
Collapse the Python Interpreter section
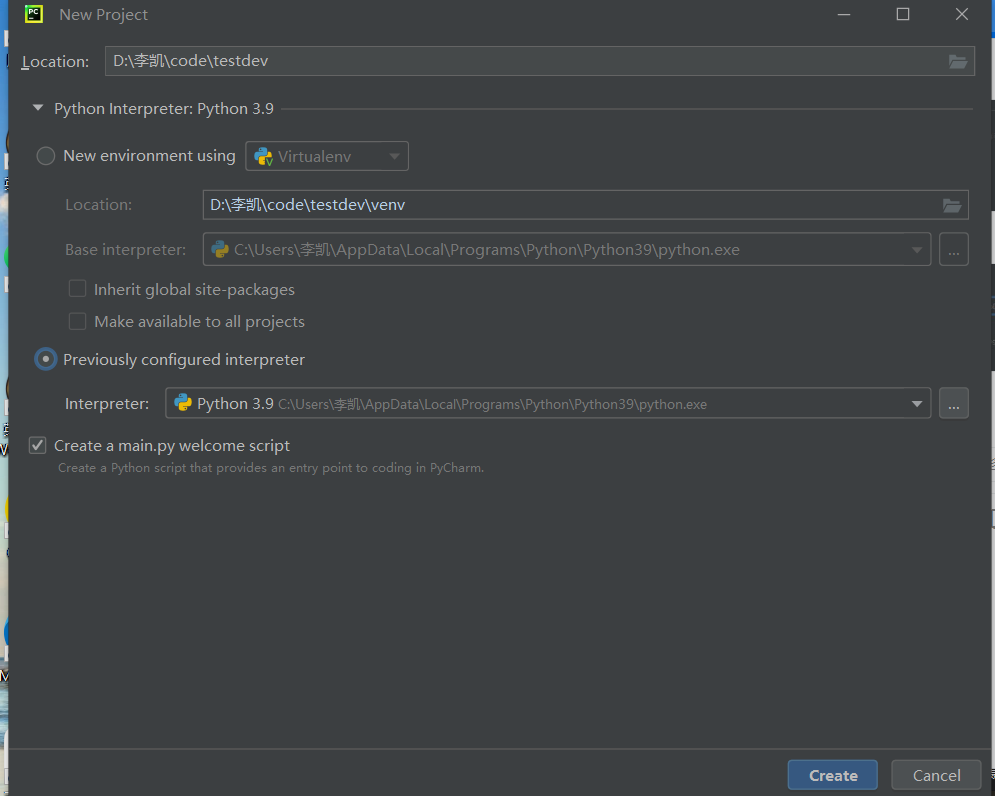point(38,108)
